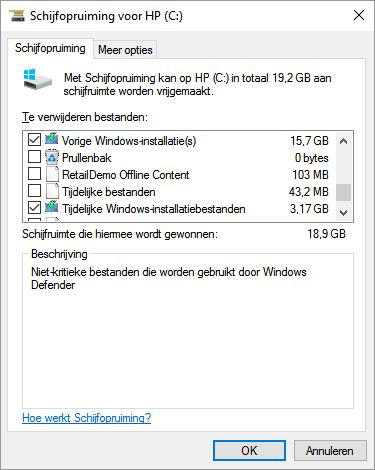
Task: Open the Hoe werkt Schijfopruiming? link
Action: coord(86,418)
